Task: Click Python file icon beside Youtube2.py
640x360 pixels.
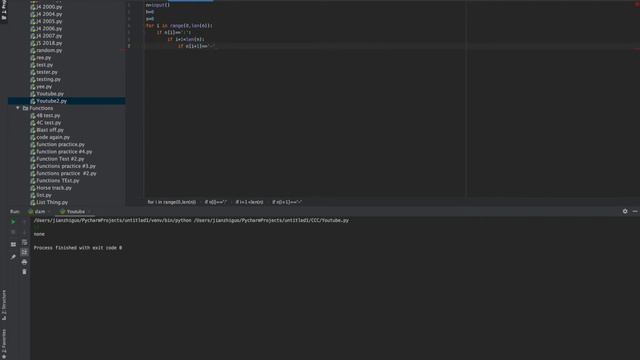Action: [x=33, y=101]
